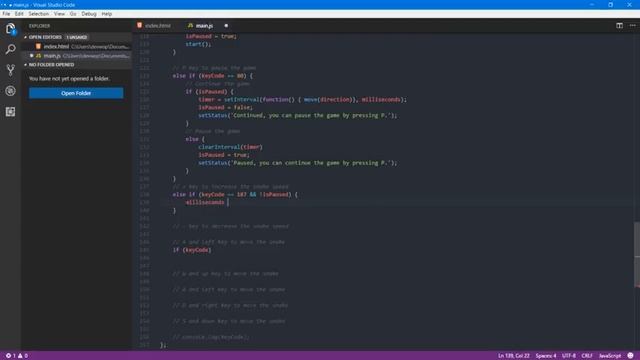Viewport: 640px width, 360px height.
Task: Click CRLF line ending indicator
Action: pos(587,356)
